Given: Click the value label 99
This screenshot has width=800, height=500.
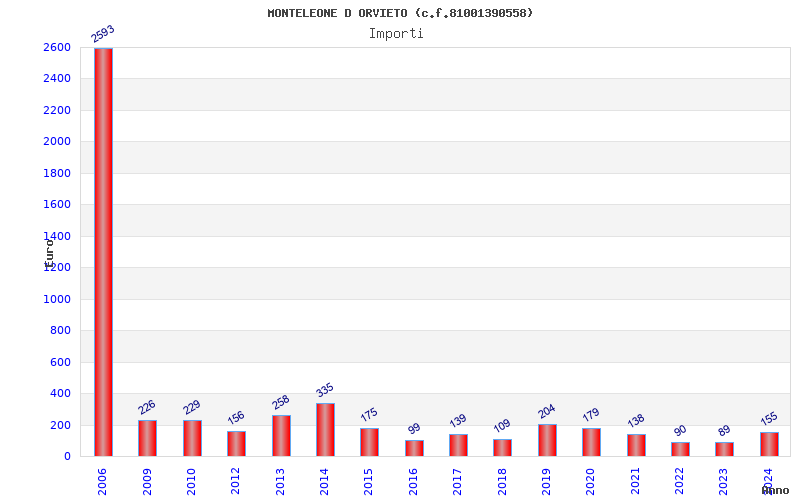Looking at the screenshot, I should click(x=414, y=429).
